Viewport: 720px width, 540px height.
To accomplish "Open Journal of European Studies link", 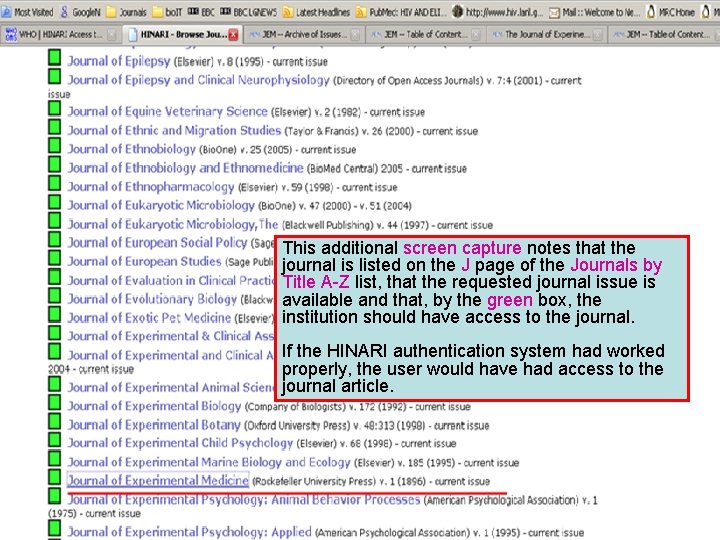I will [x=145, y=261].
